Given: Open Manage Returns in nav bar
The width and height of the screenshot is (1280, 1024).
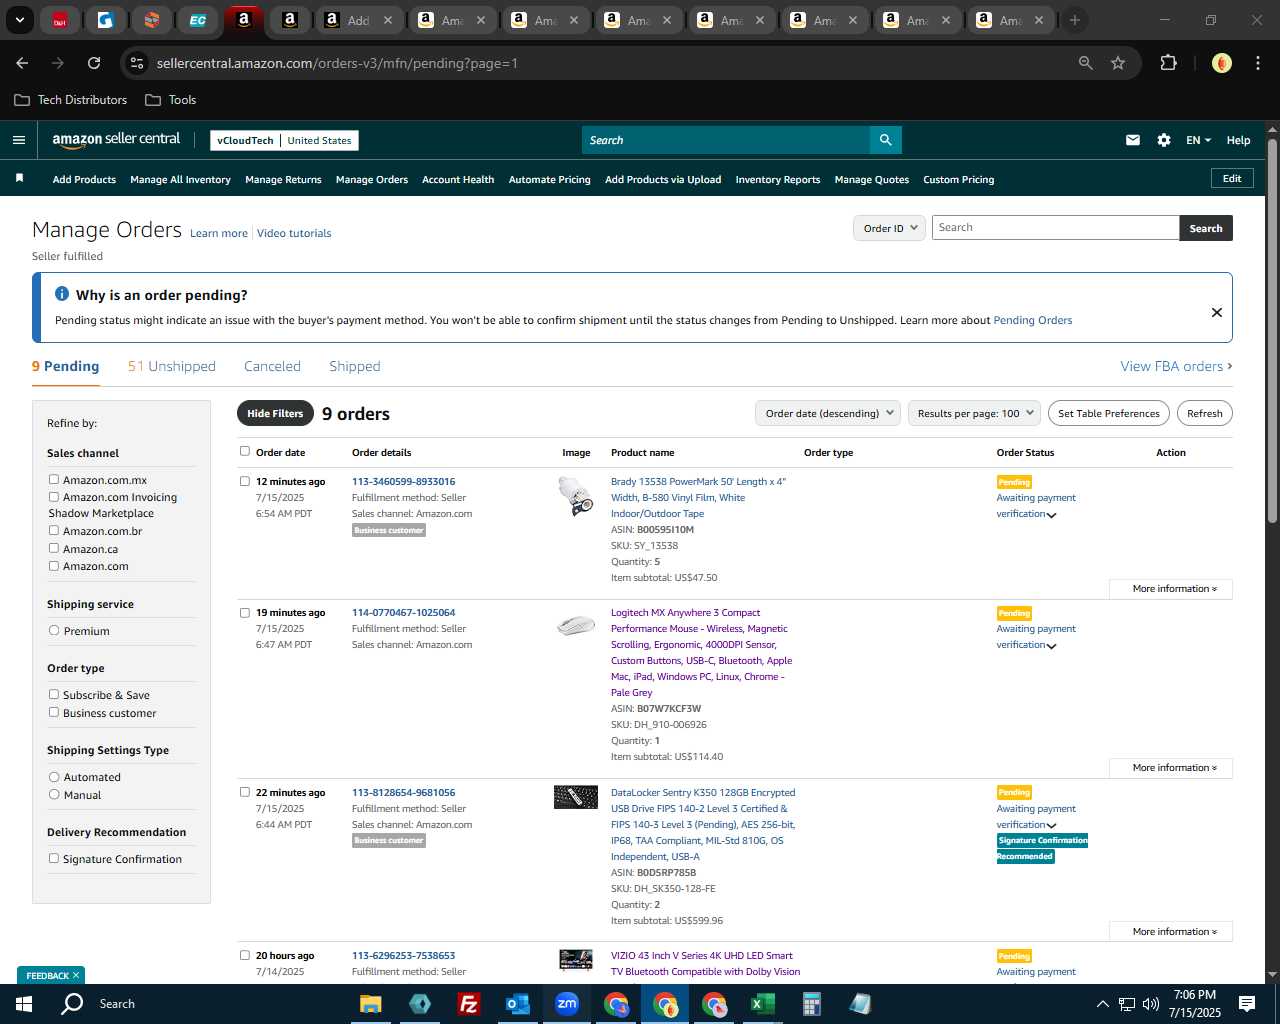Looking at the screenshot, I should point(283,180).
